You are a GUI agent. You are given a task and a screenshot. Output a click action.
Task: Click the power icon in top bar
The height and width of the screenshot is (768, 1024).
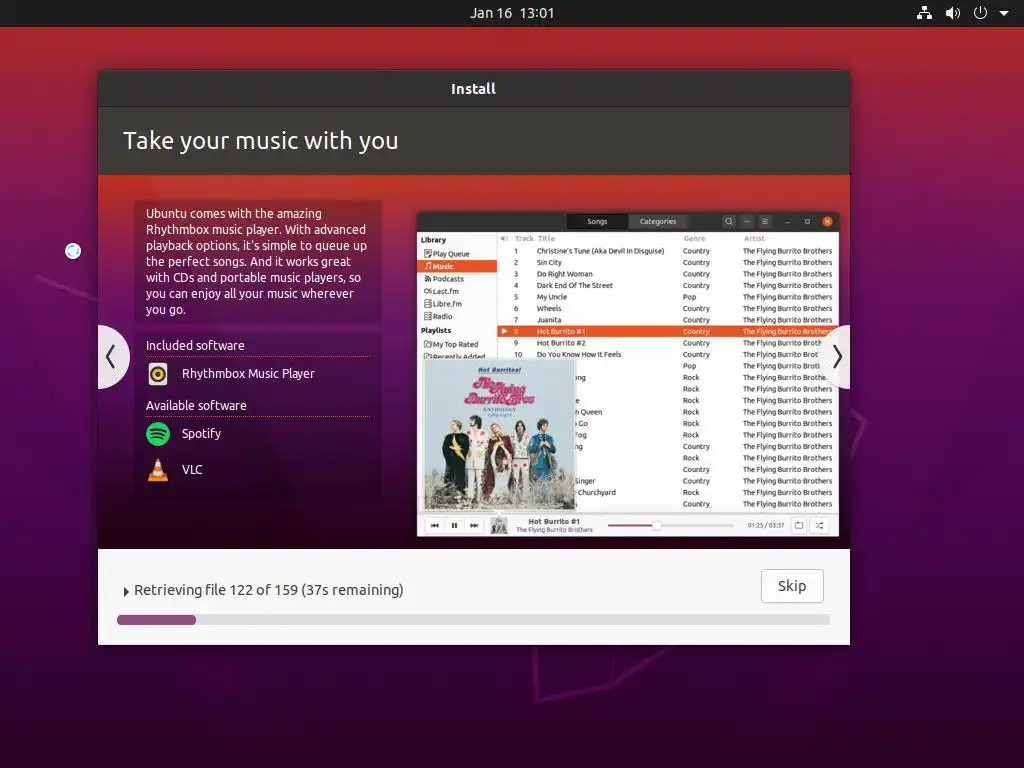[x=980, y=13]
